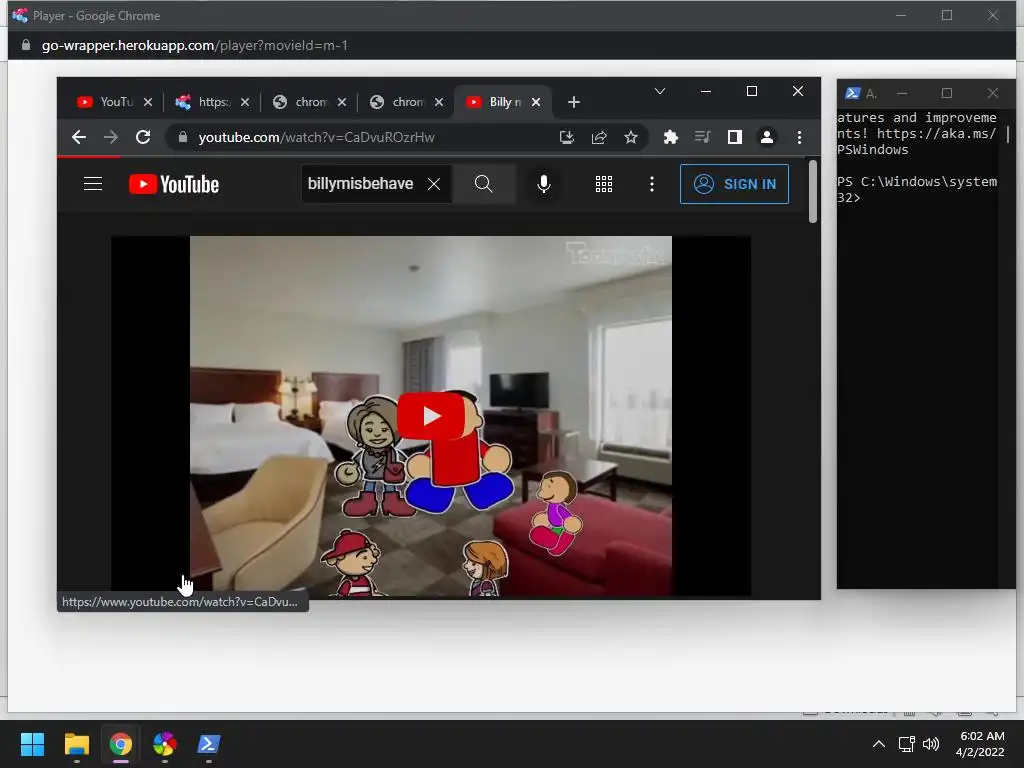Click the YouTube logo
Screen dimensions: 1024x768
coord(174,184)
